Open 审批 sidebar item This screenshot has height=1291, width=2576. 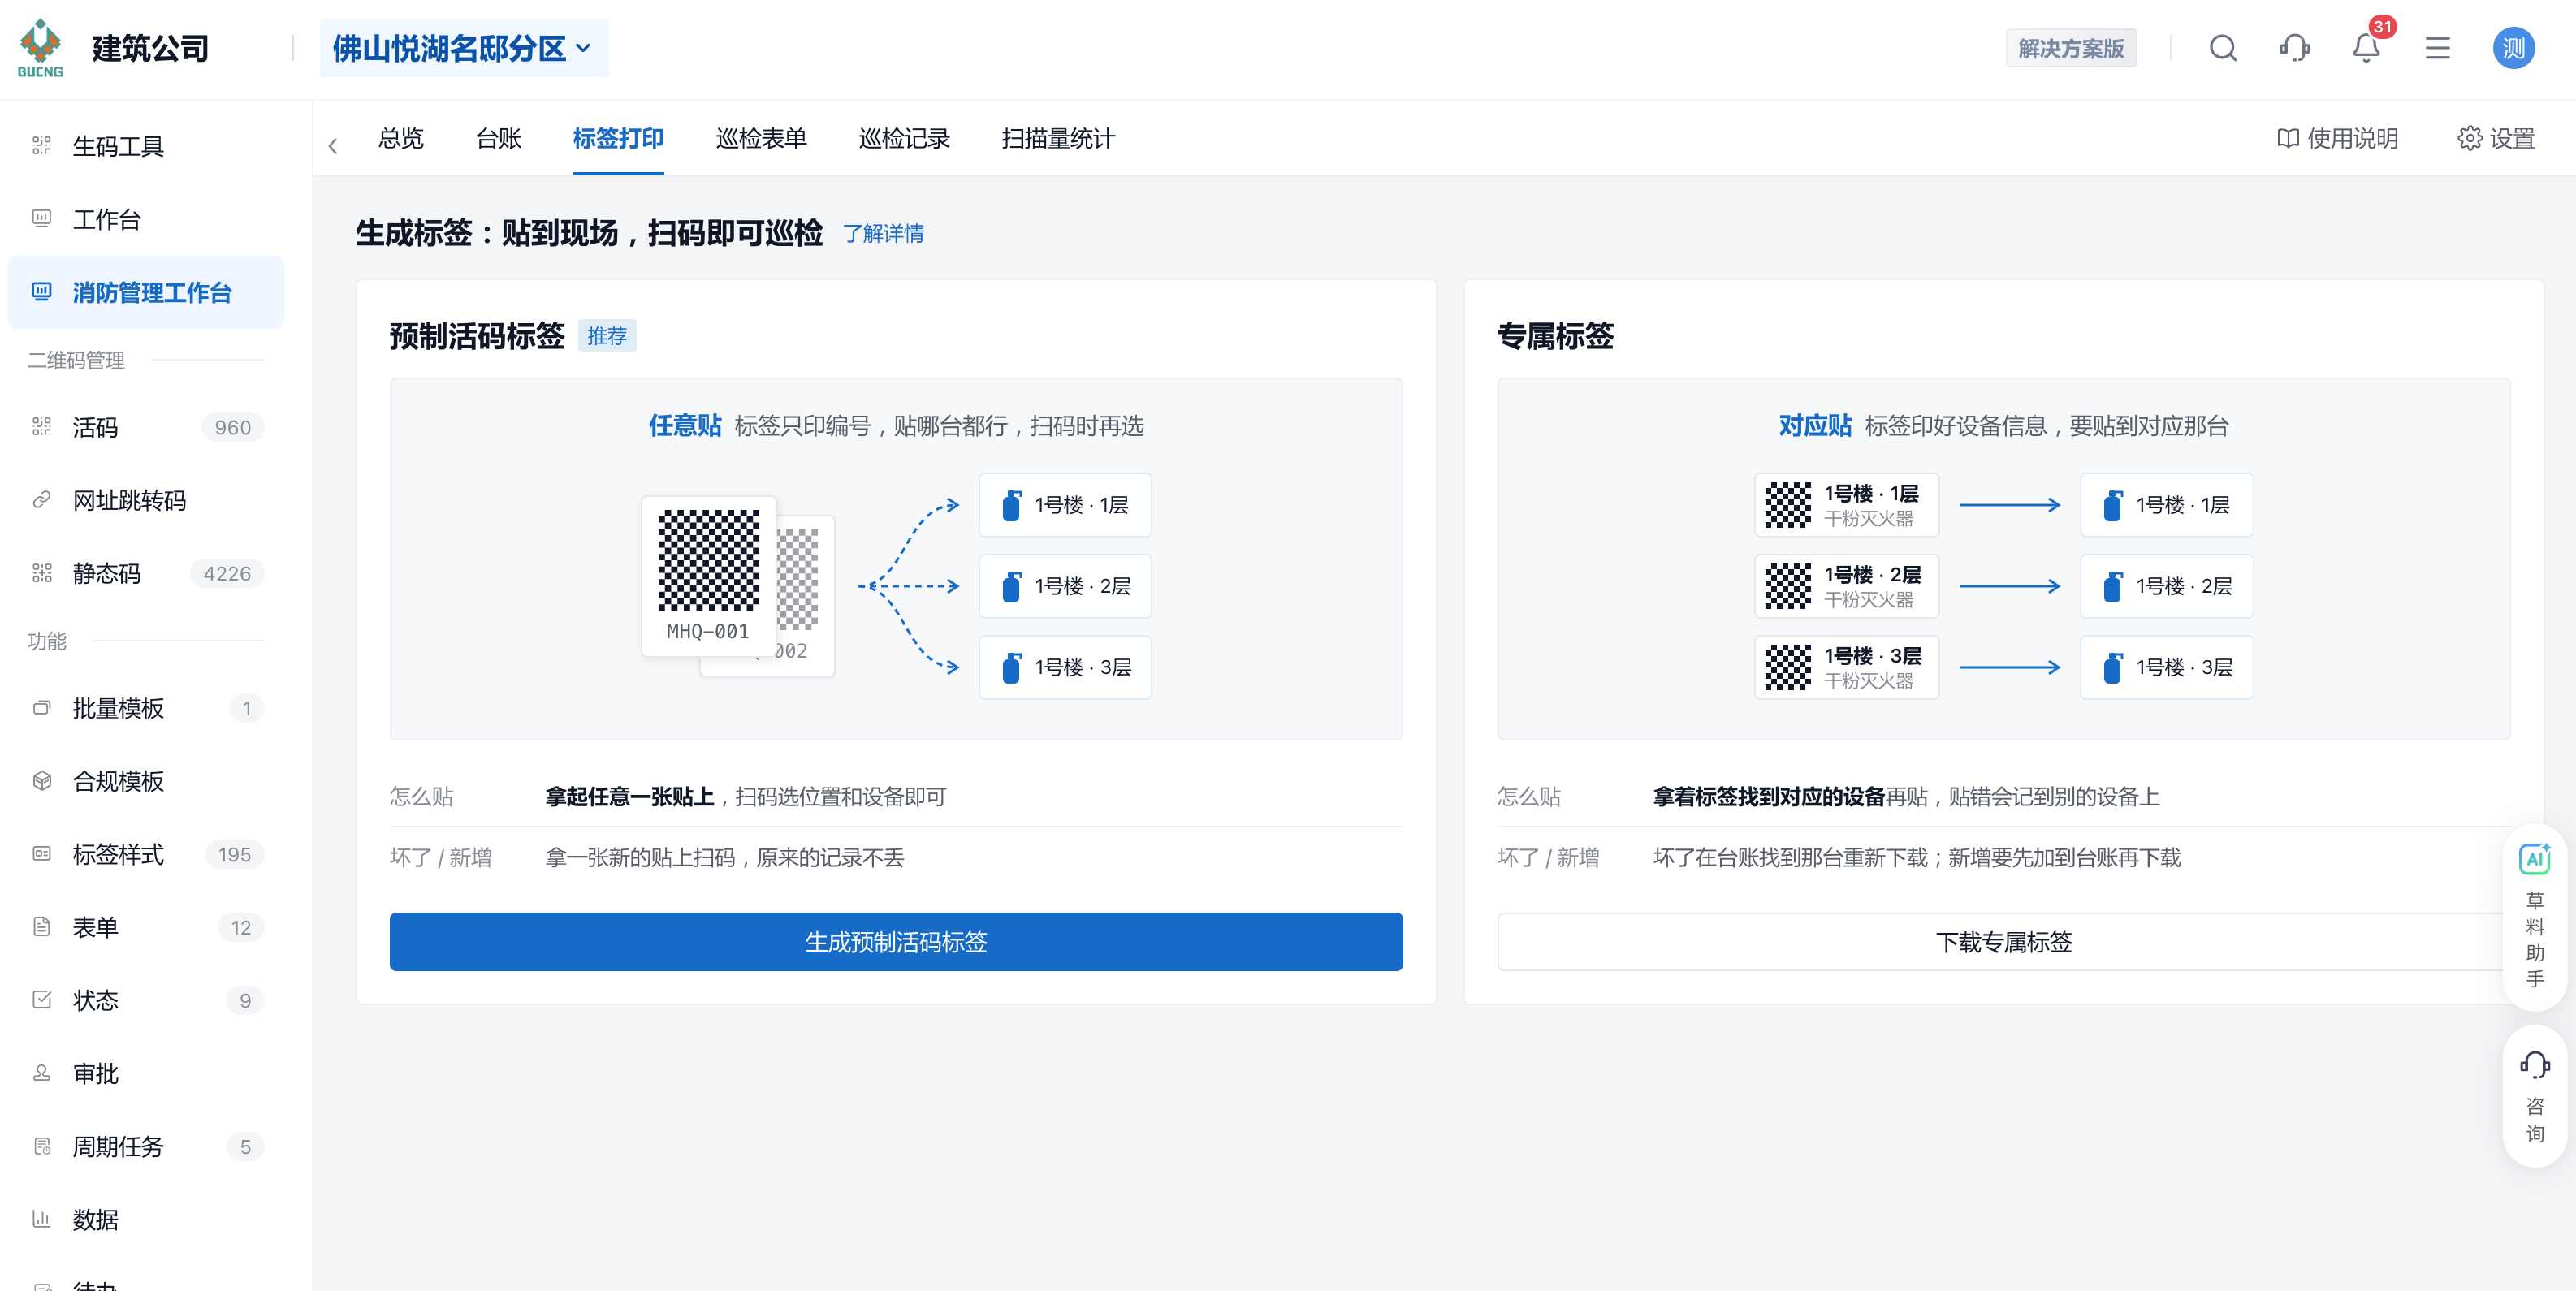click(x=146, y=1073)
